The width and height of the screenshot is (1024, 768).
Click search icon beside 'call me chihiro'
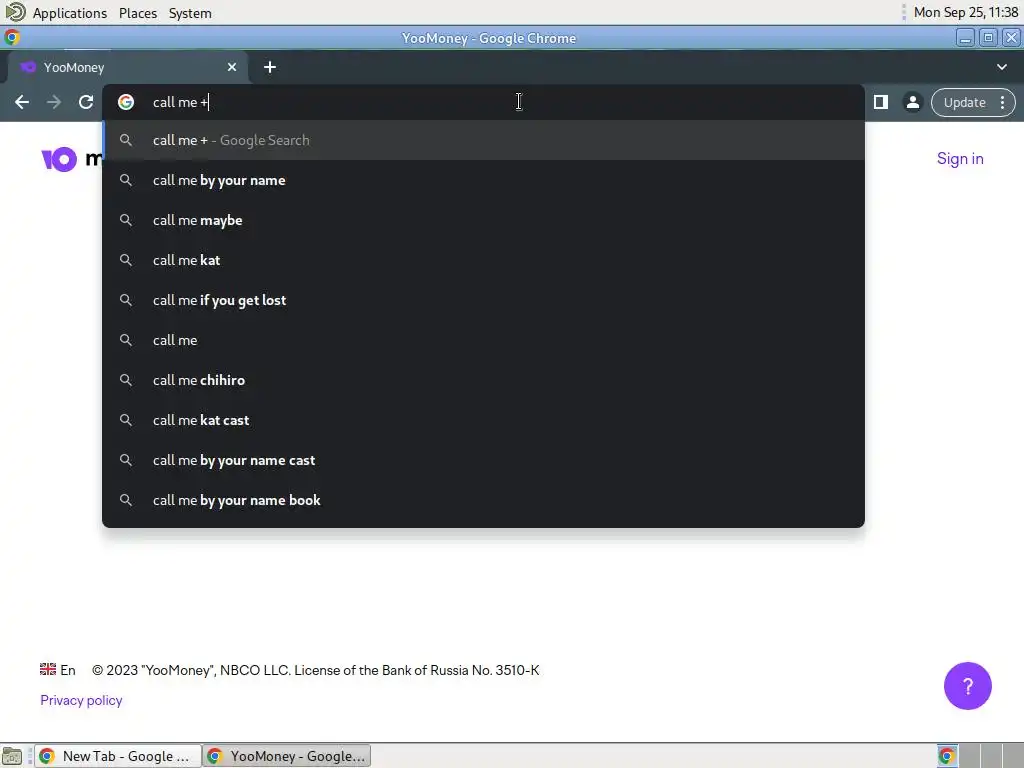126,380
